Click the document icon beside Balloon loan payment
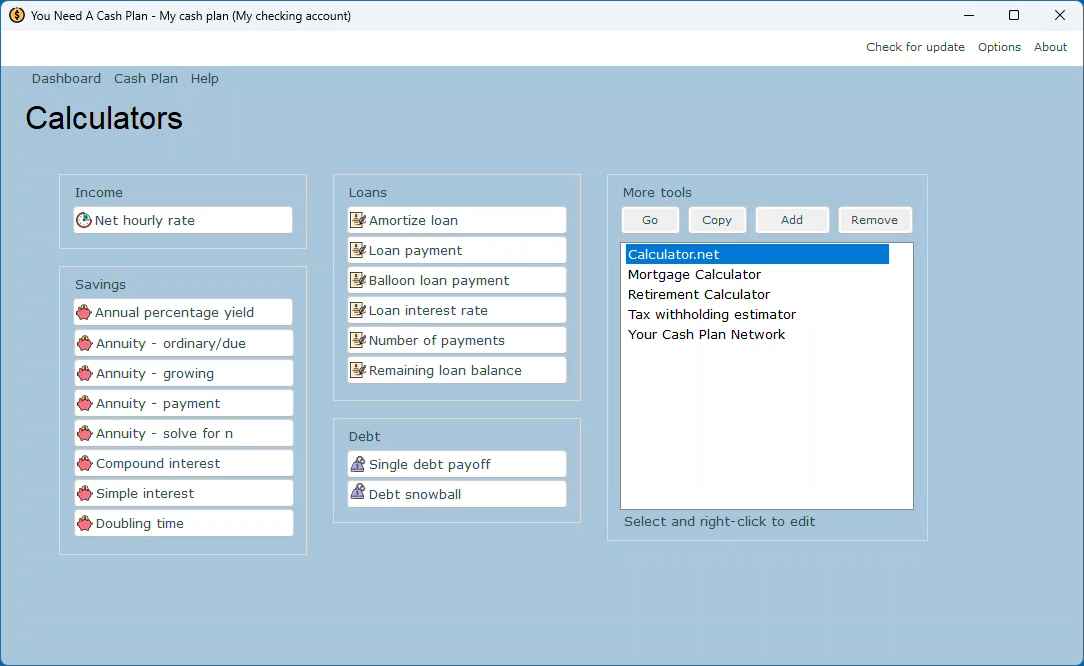This screenshot has width=1084, height=666. [x=357, y=280]
